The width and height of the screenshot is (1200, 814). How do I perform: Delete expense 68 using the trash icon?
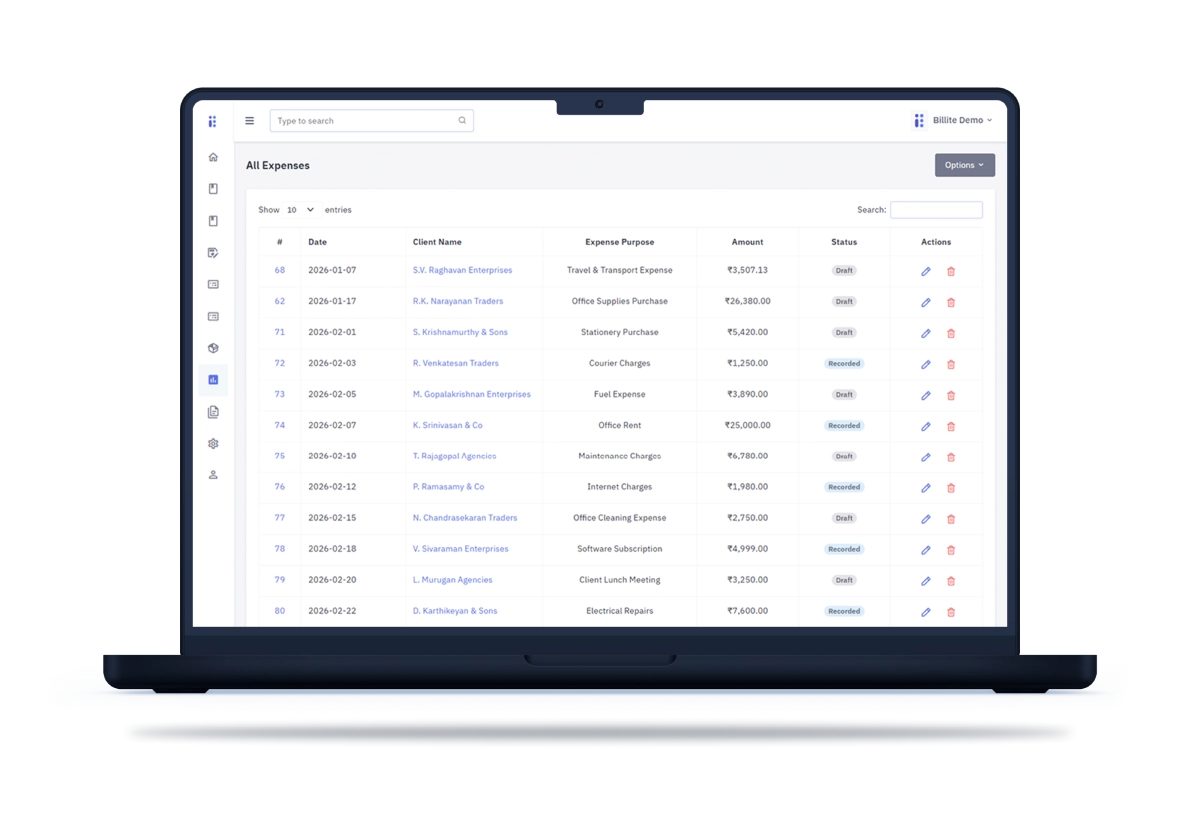coord(951,271)
